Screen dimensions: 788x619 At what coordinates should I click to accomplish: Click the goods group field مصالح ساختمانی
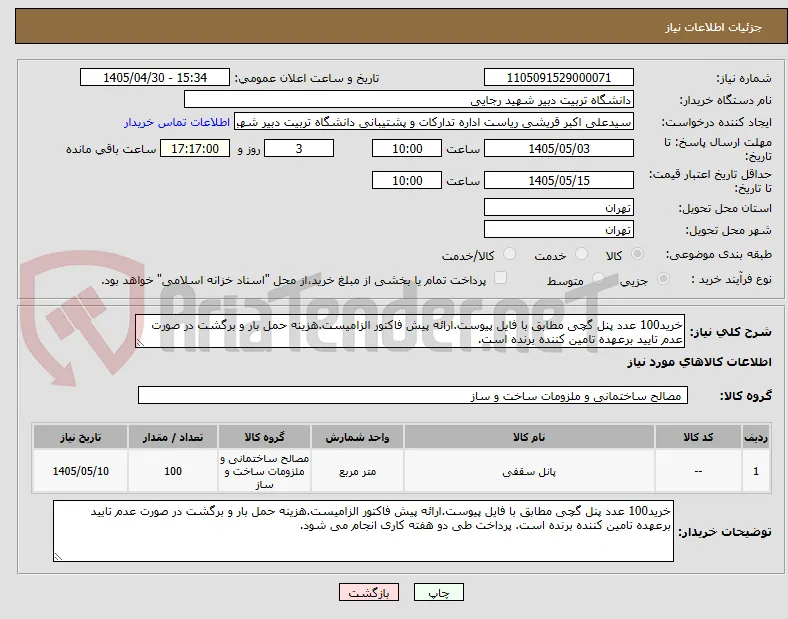point(413,395)
